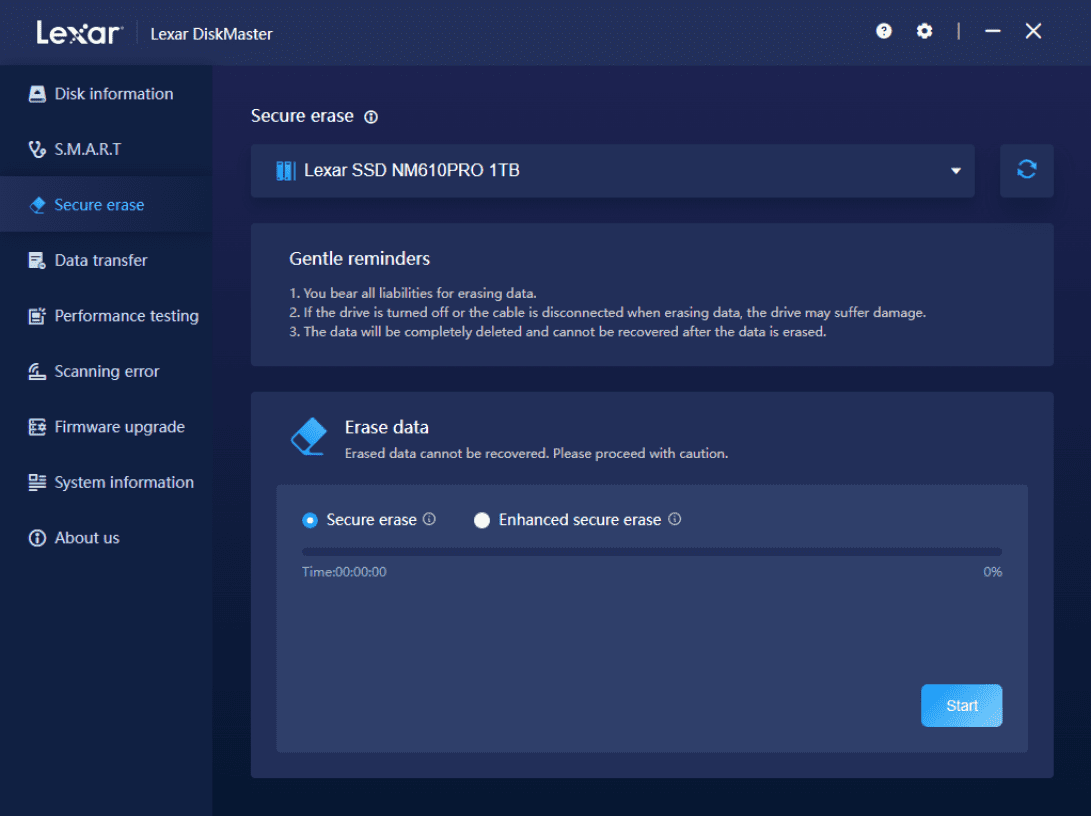Click the 'Erased data cannot be recovered' warning

click(536, 454)
